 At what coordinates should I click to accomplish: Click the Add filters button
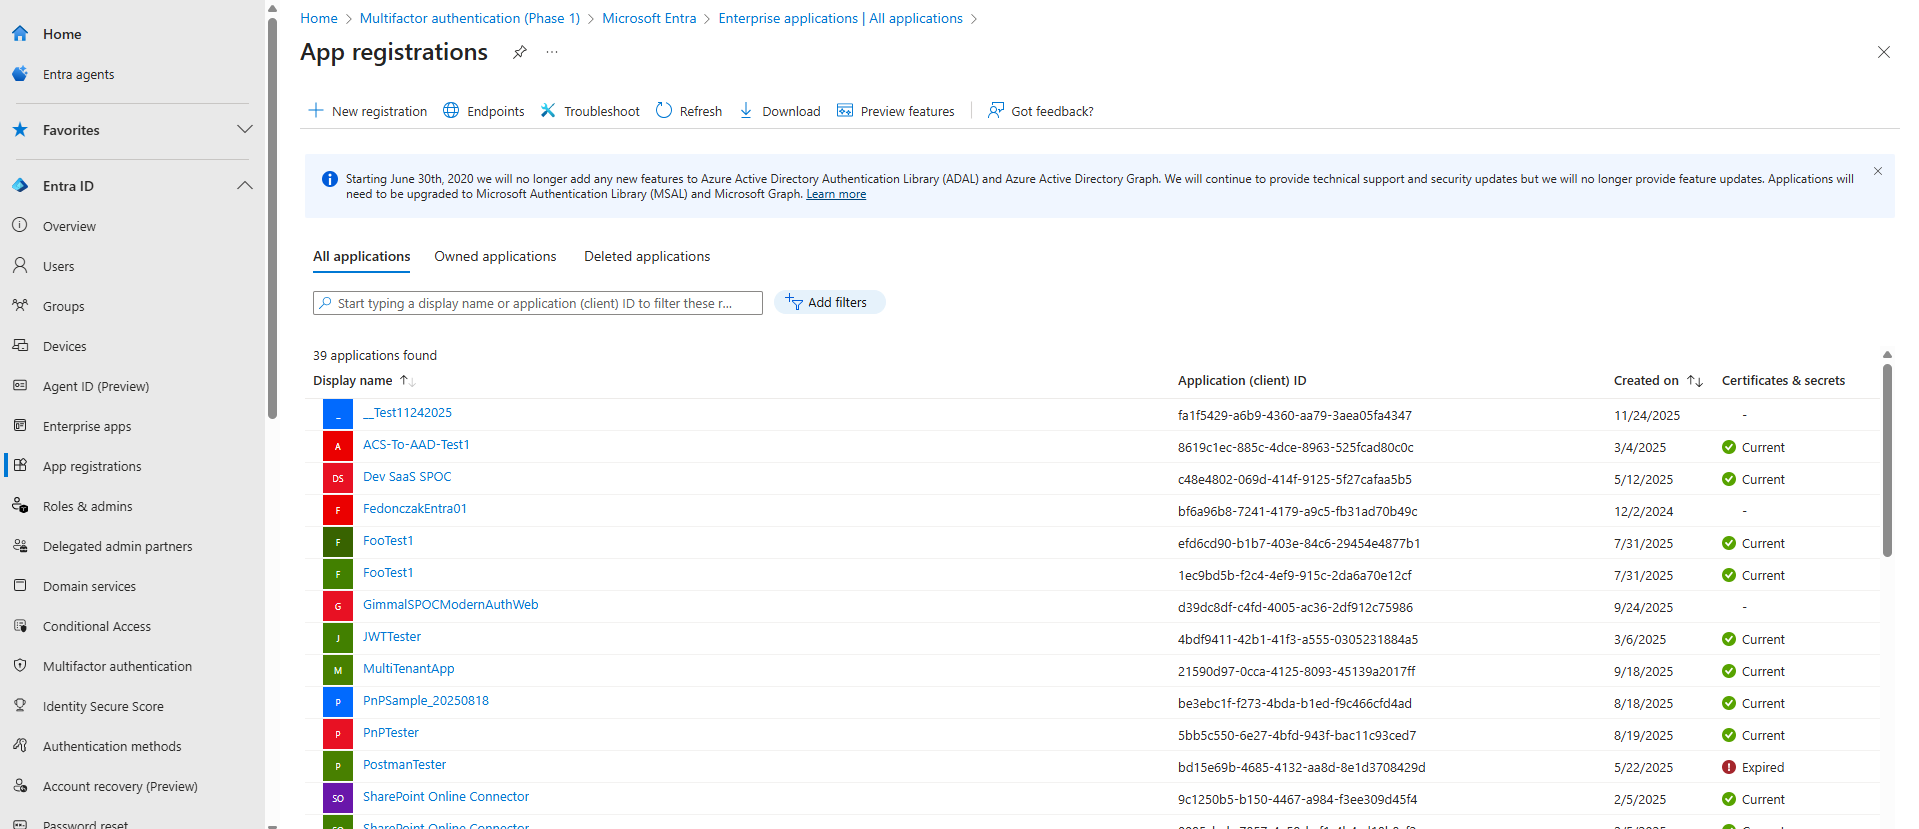pos(829,303)
